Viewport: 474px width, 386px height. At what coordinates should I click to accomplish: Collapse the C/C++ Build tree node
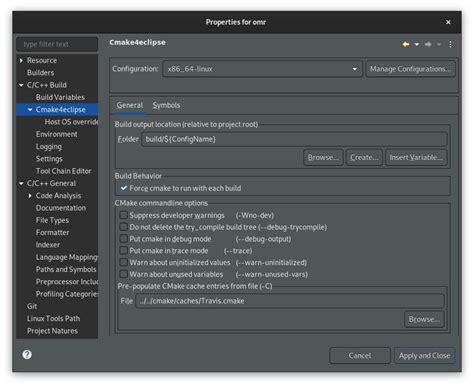(x=21, y=85)
